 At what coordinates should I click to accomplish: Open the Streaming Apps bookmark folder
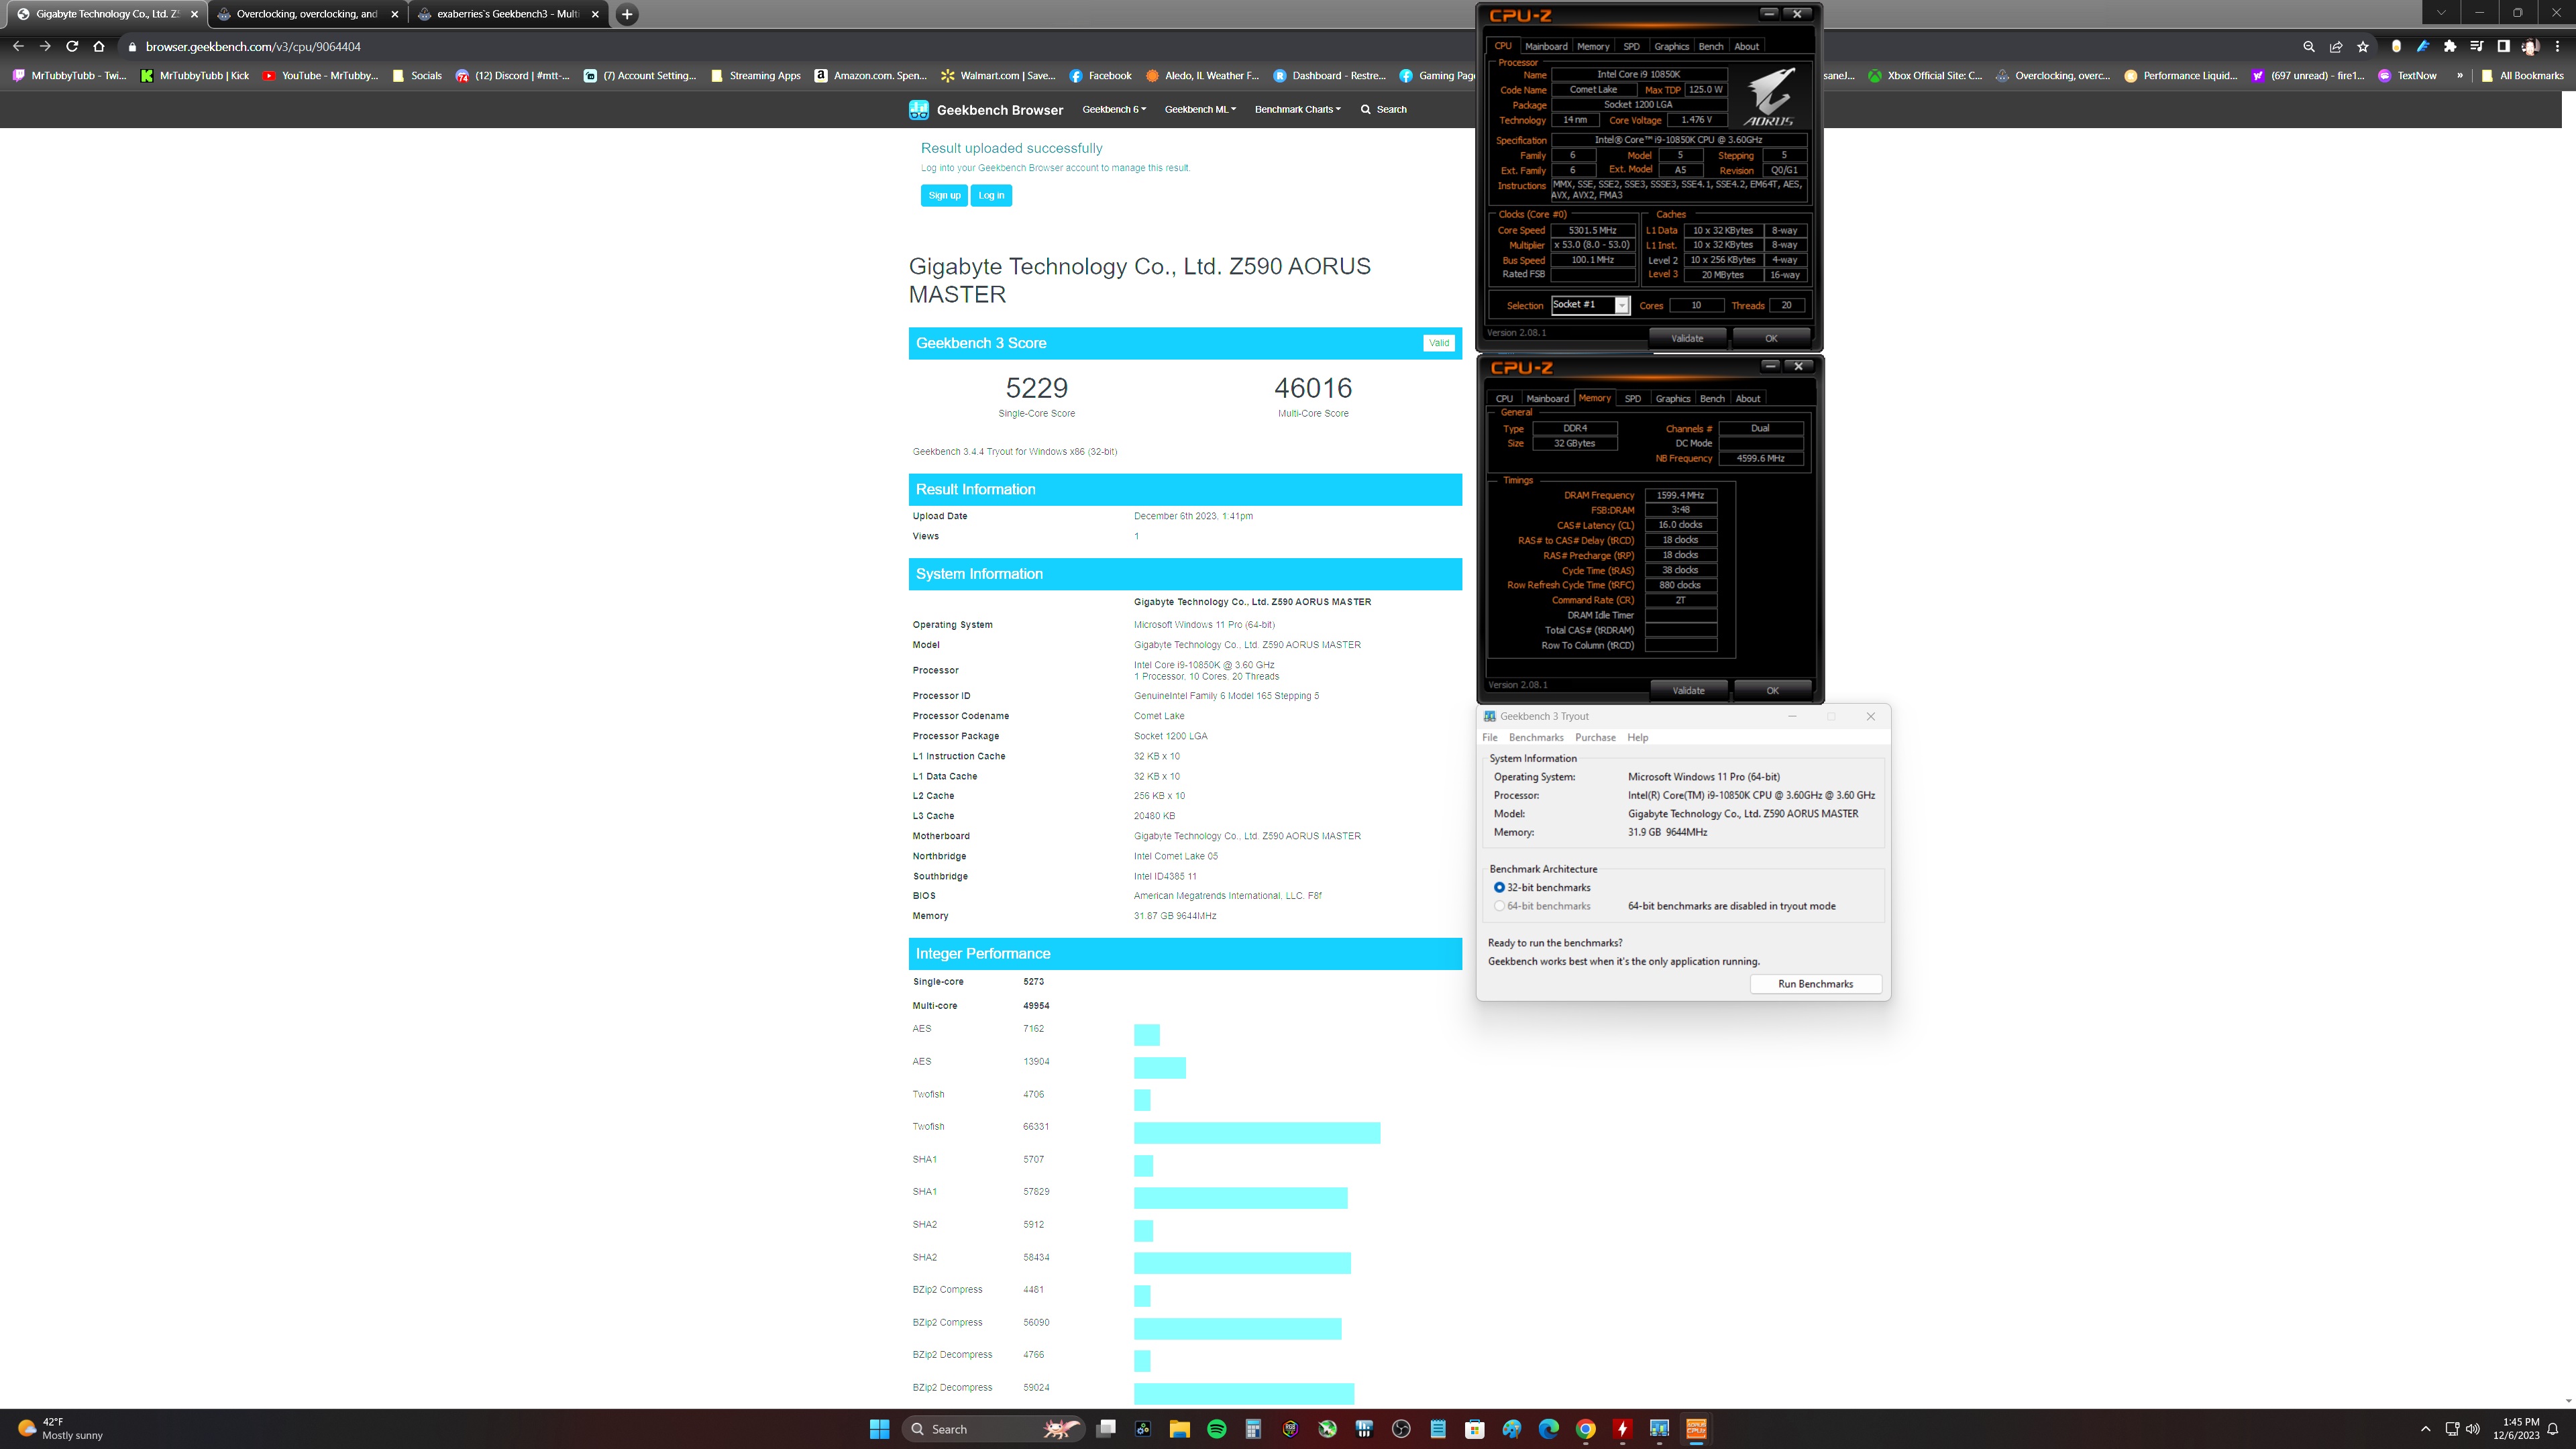click(x=755, y=76)
